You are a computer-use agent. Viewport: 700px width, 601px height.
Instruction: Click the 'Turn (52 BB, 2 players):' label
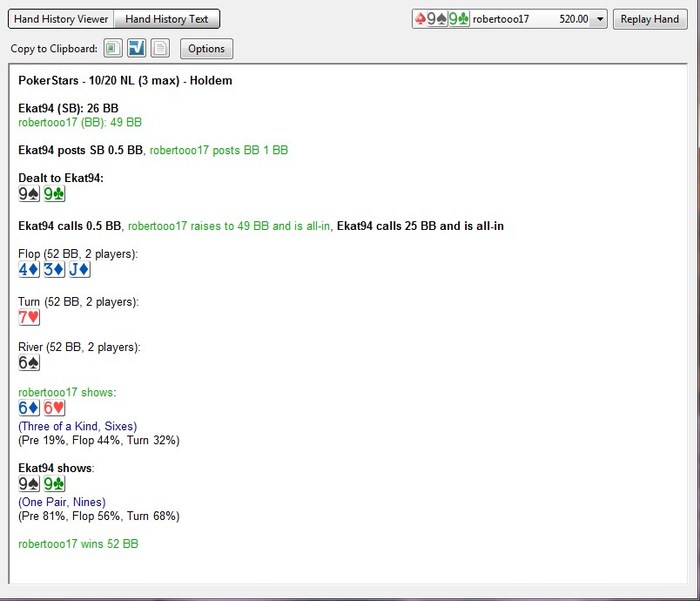point(79,302)
